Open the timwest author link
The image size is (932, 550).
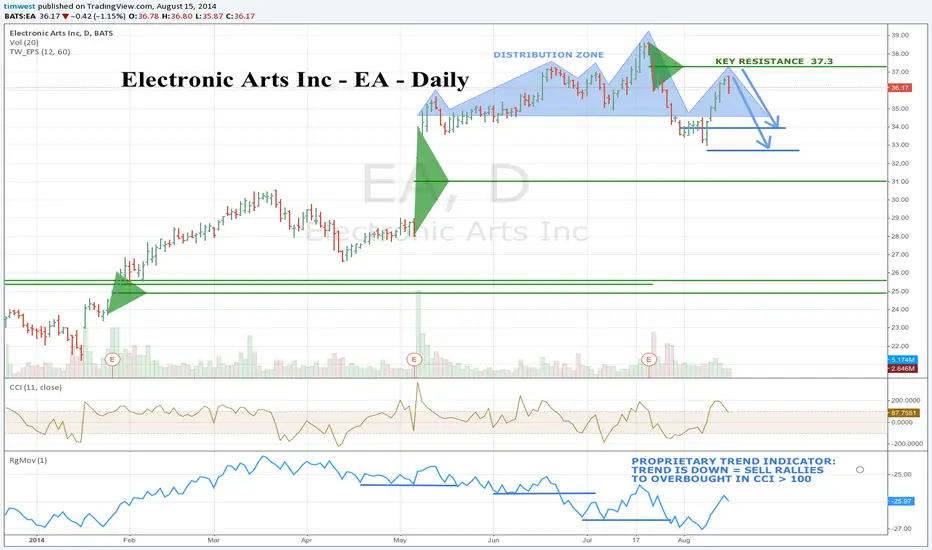(20, 6)
